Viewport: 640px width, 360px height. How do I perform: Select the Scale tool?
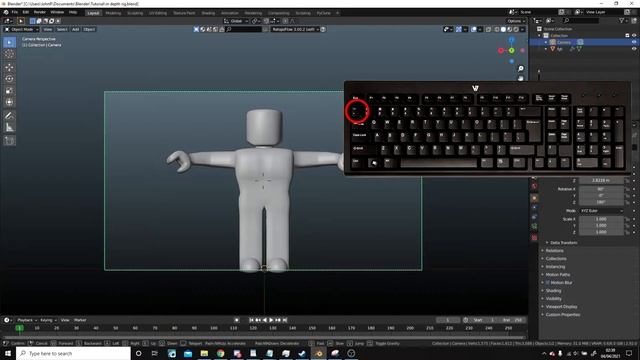9,91
